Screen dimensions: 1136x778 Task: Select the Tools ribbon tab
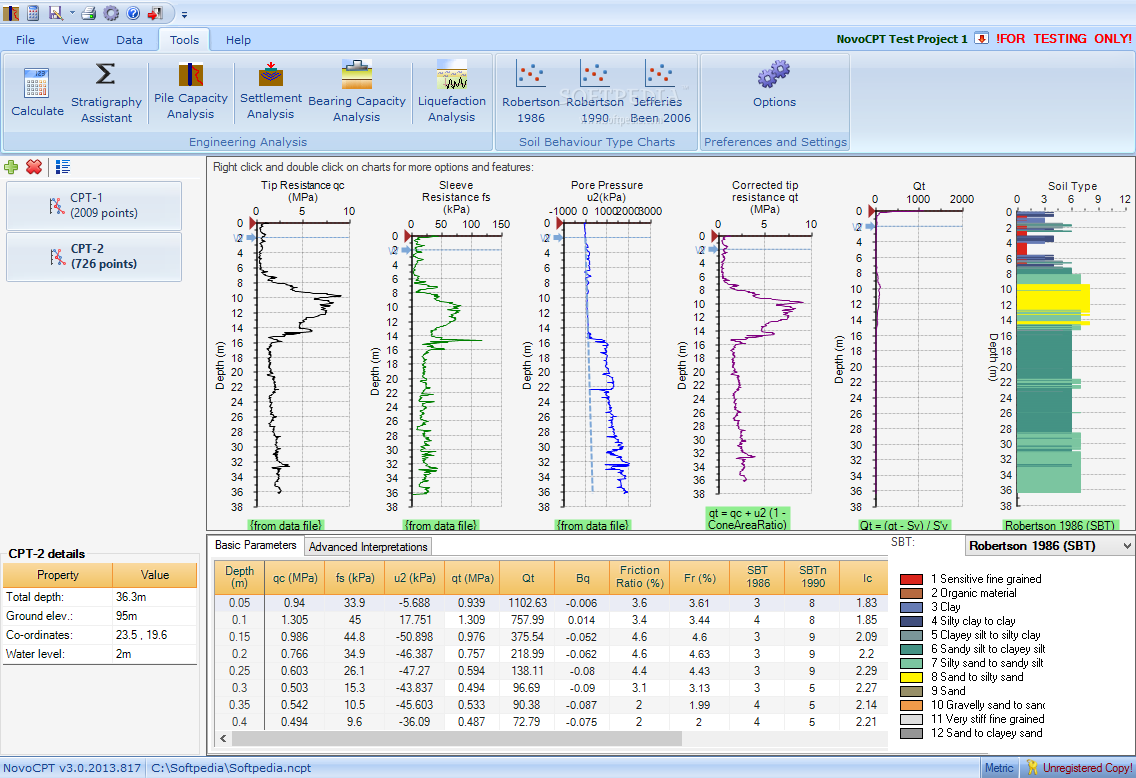[x=184, y=40]
